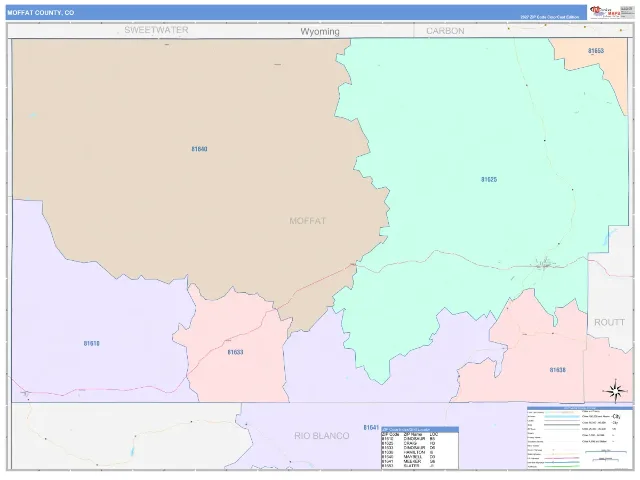
Task: Click the MEEKER row in ZIP index table
Action: [420, 461]
